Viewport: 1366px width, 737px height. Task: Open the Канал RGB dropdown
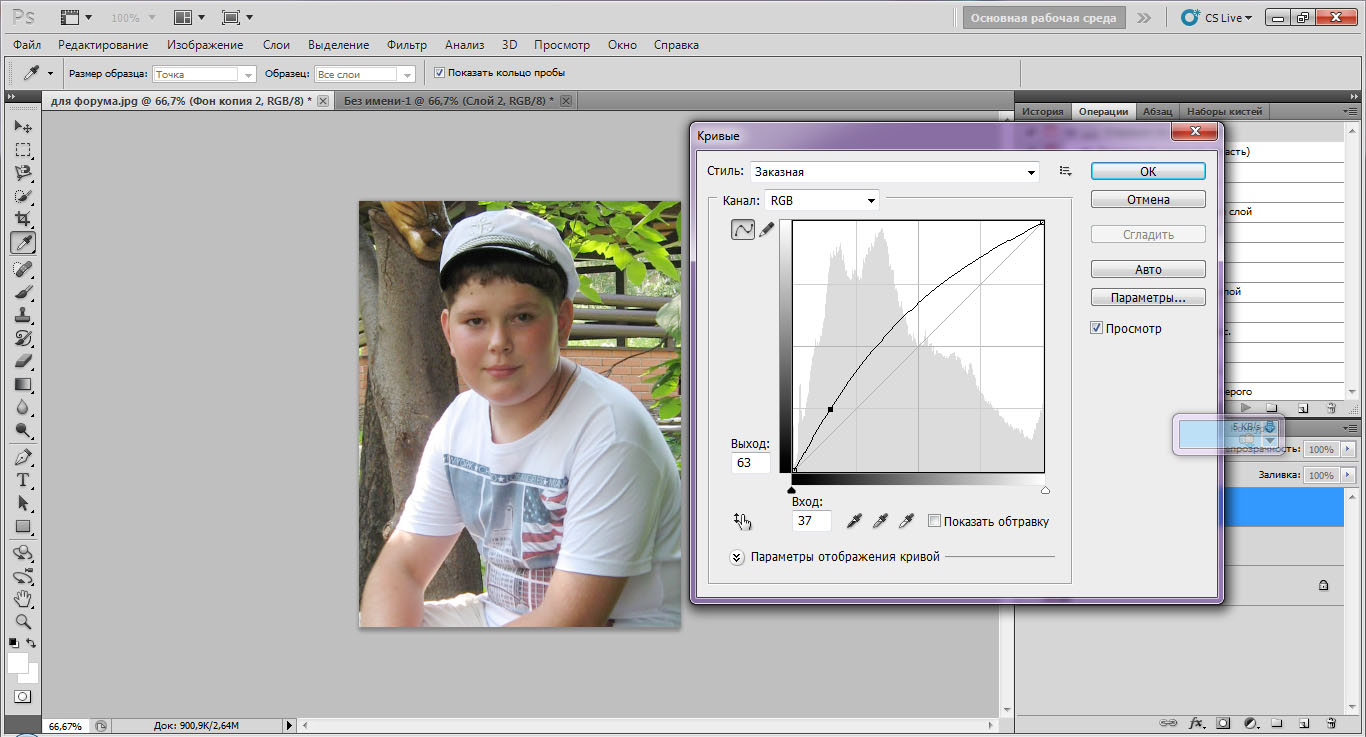[x=821, y=201]
